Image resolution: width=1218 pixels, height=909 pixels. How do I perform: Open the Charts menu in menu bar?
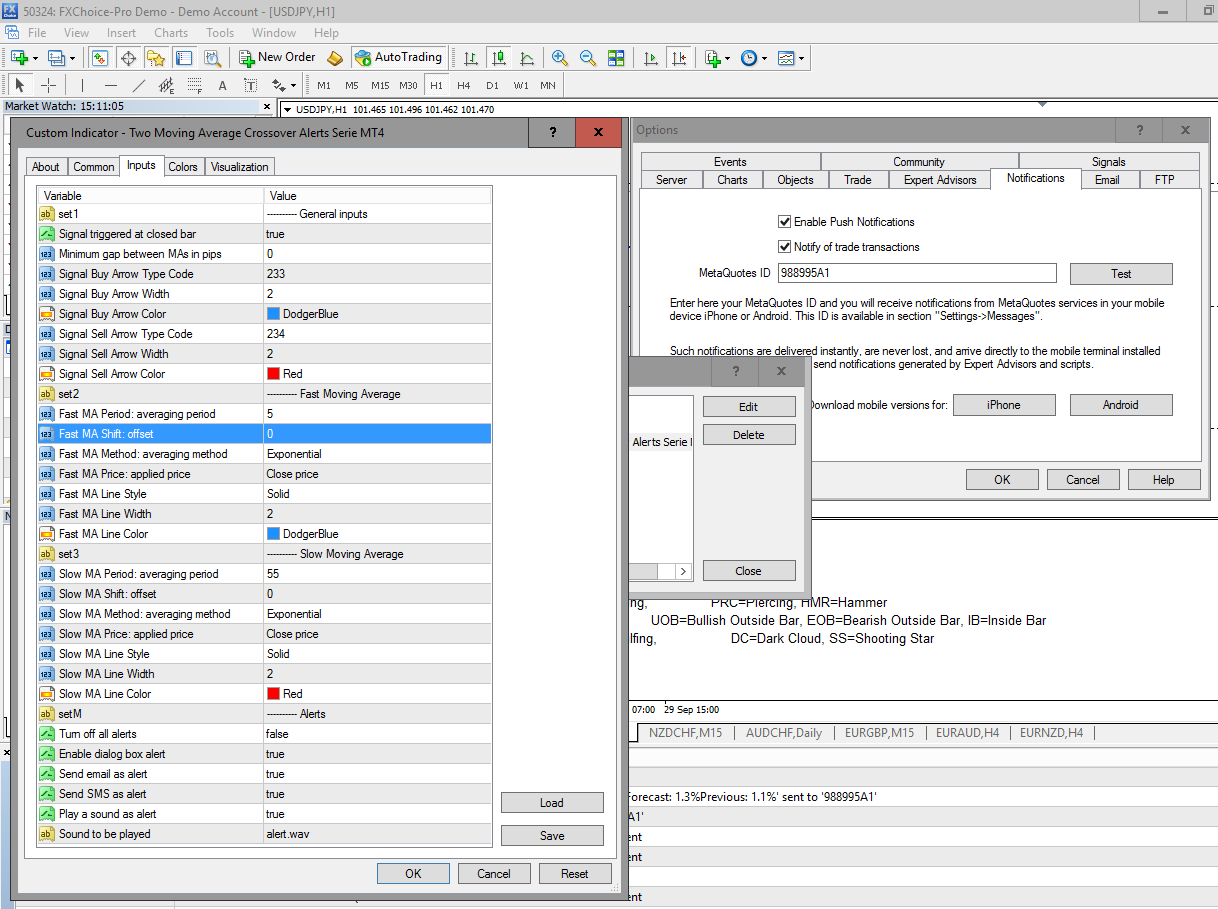(171, 33)
